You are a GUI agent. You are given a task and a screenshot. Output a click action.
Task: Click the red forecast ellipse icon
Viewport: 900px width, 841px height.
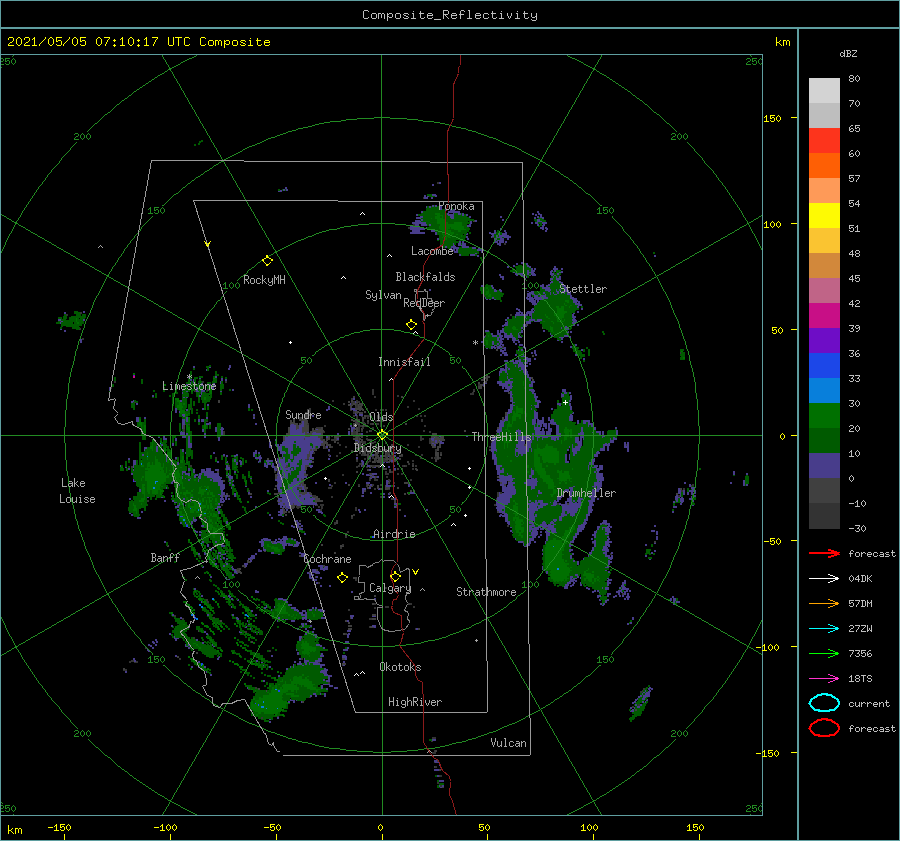coord(824,728)
